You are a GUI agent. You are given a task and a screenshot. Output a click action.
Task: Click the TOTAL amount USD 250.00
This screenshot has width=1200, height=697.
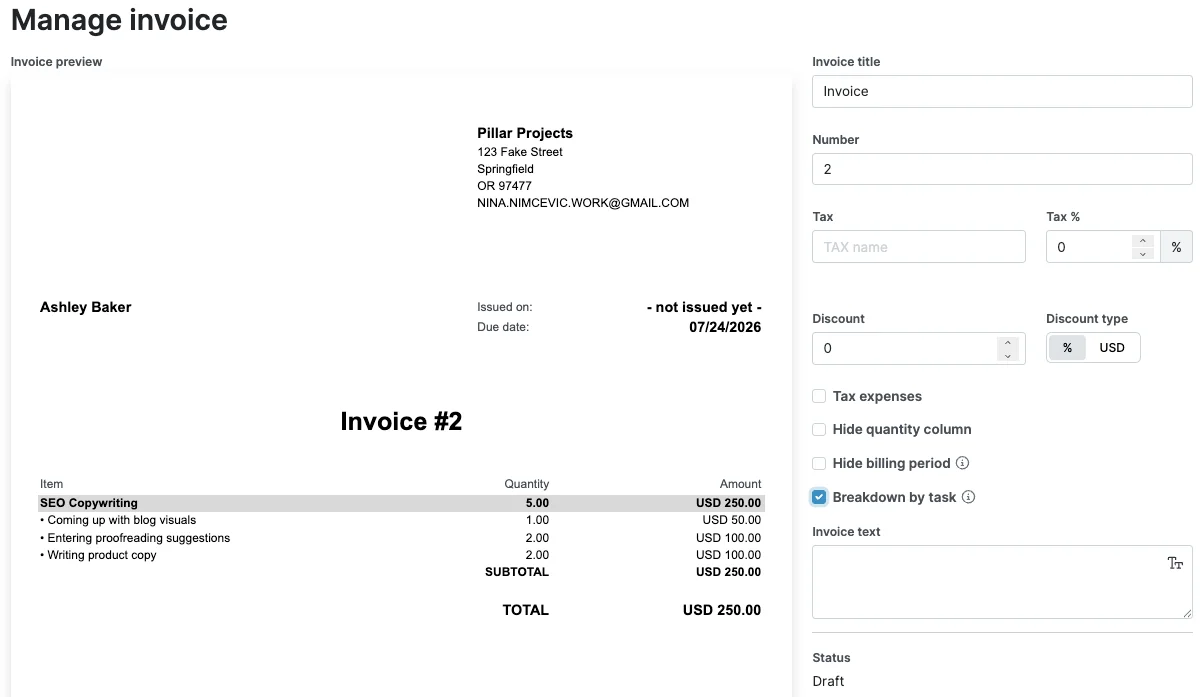pos(722,610)
